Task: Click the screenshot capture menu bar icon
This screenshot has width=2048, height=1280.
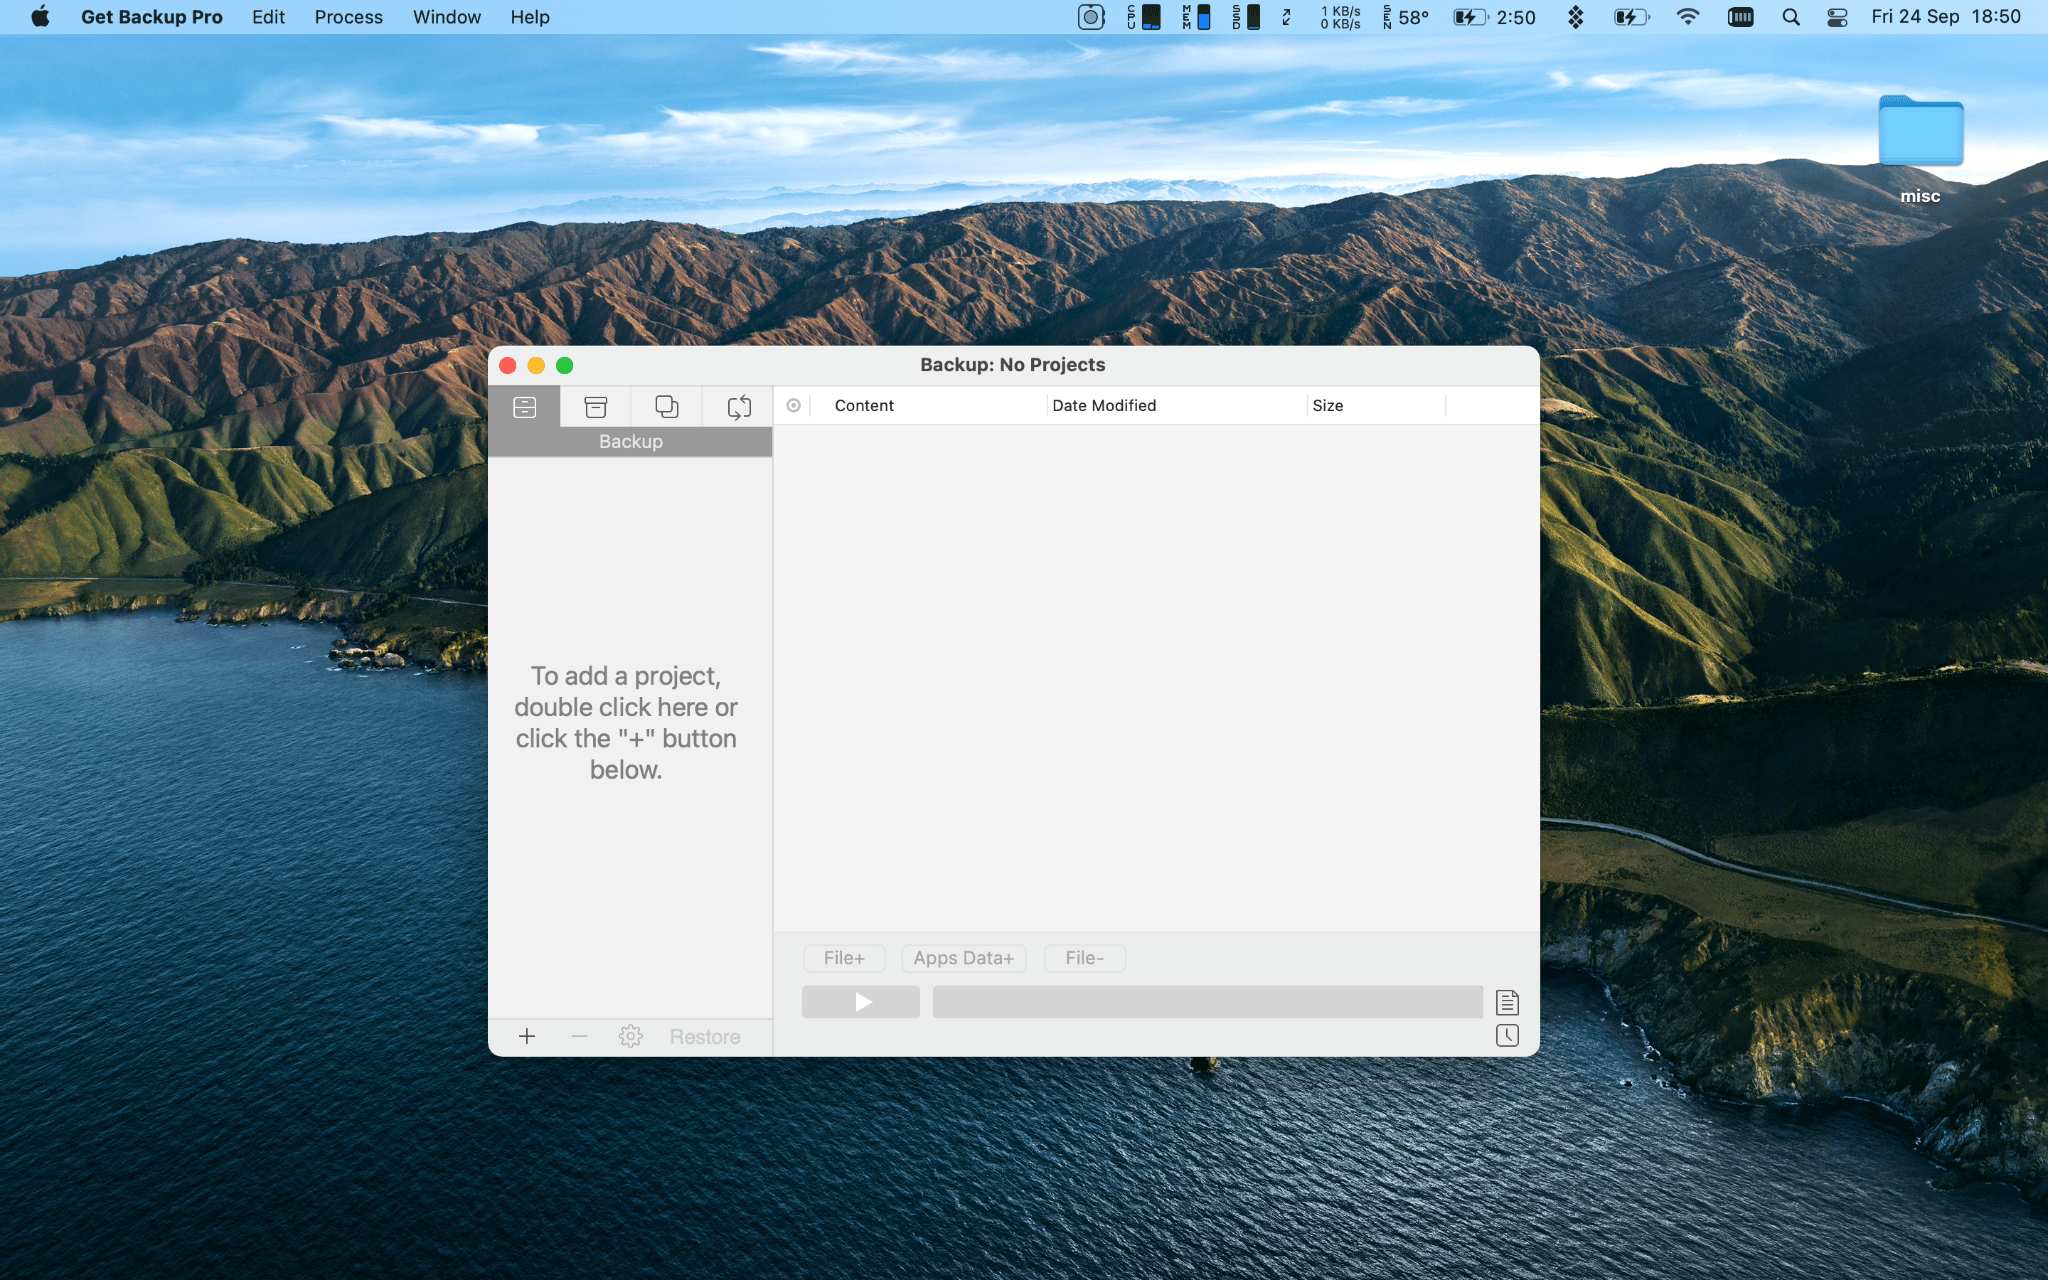Action: (1091, 17)
